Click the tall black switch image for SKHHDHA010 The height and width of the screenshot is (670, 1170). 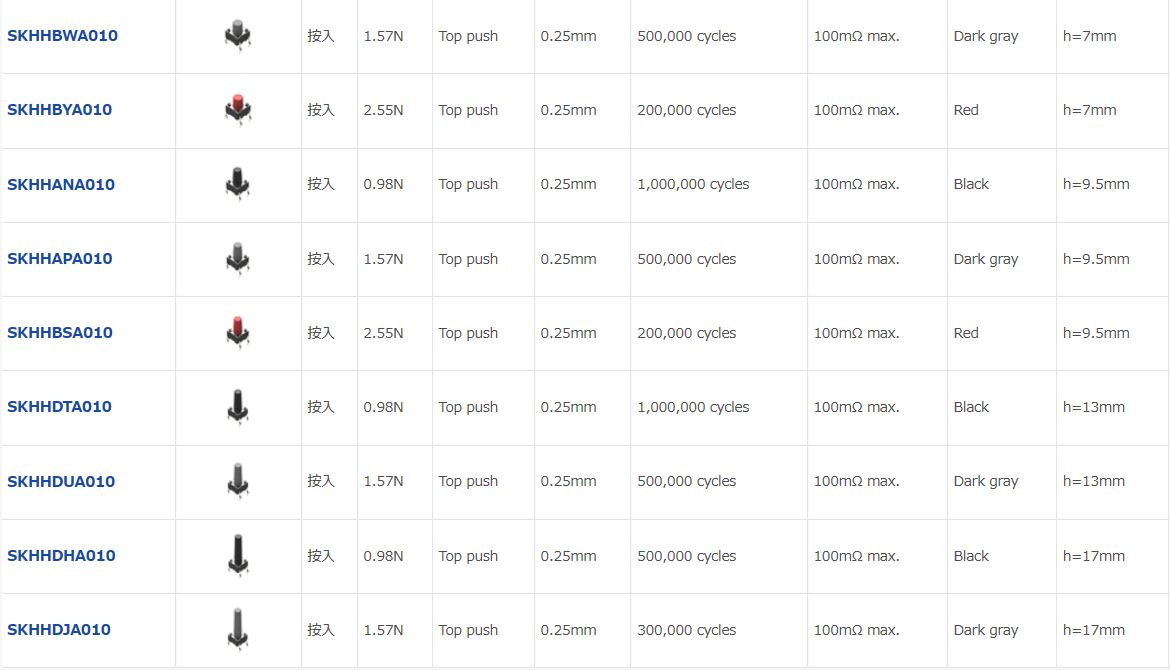pos(238,555)
